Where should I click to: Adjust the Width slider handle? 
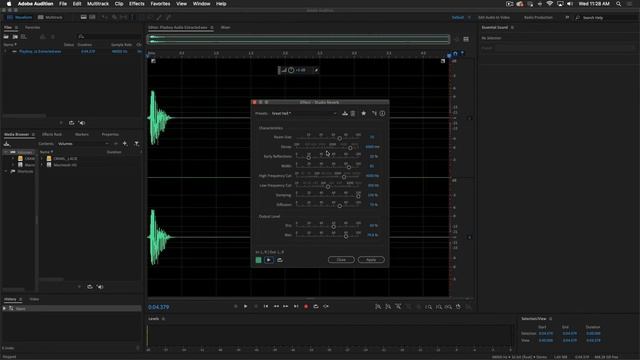(x=349, y=167)
